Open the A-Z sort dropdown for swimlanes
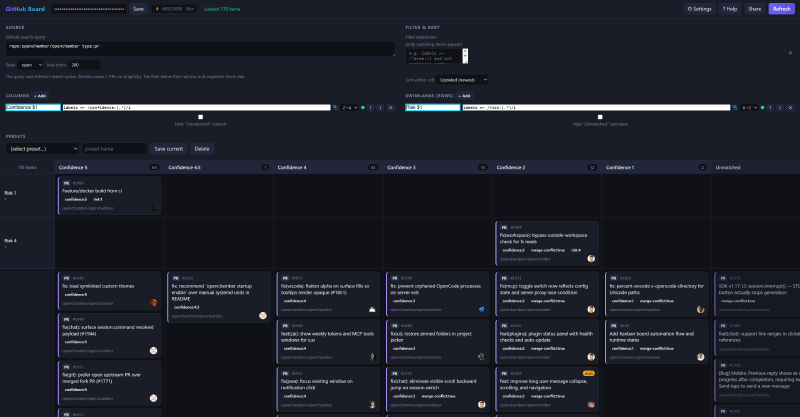Viewport: 800px width, 417px height. [x=749, y=108]
